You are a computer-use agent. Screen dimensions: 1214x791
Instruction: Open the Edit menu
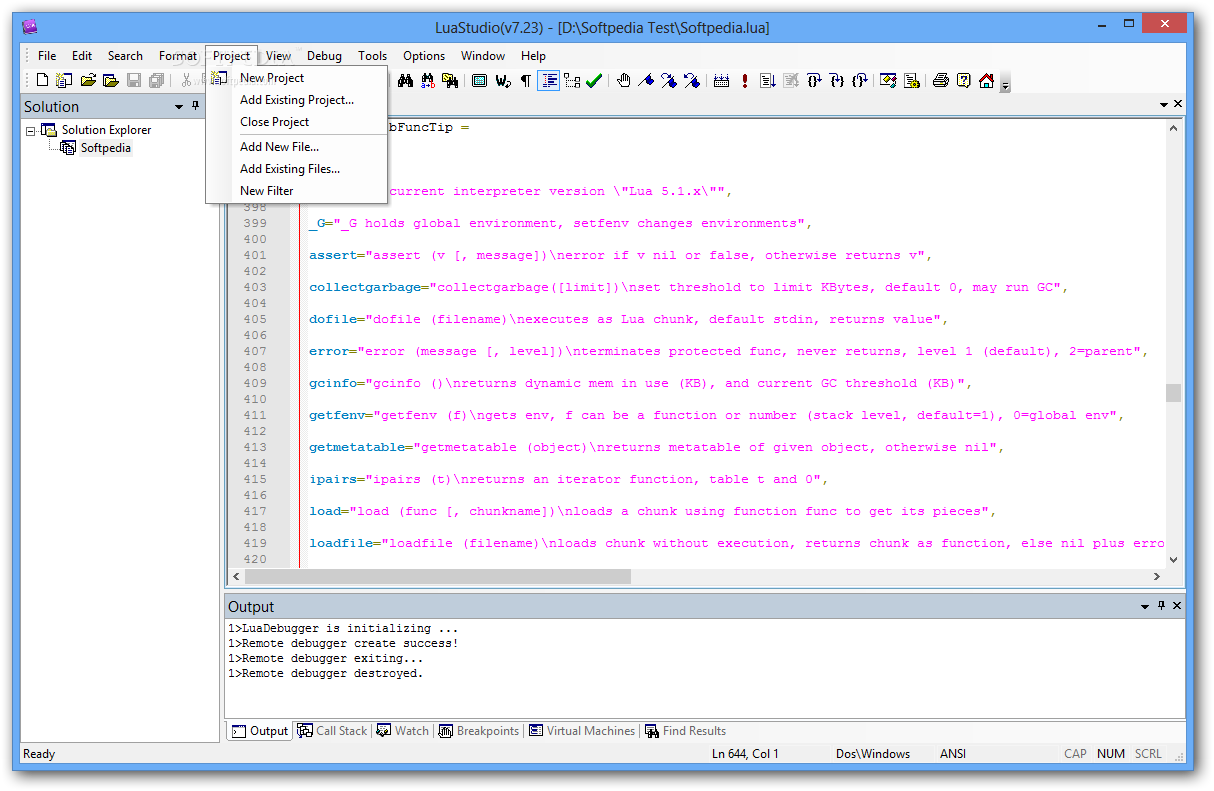(82, 56)
